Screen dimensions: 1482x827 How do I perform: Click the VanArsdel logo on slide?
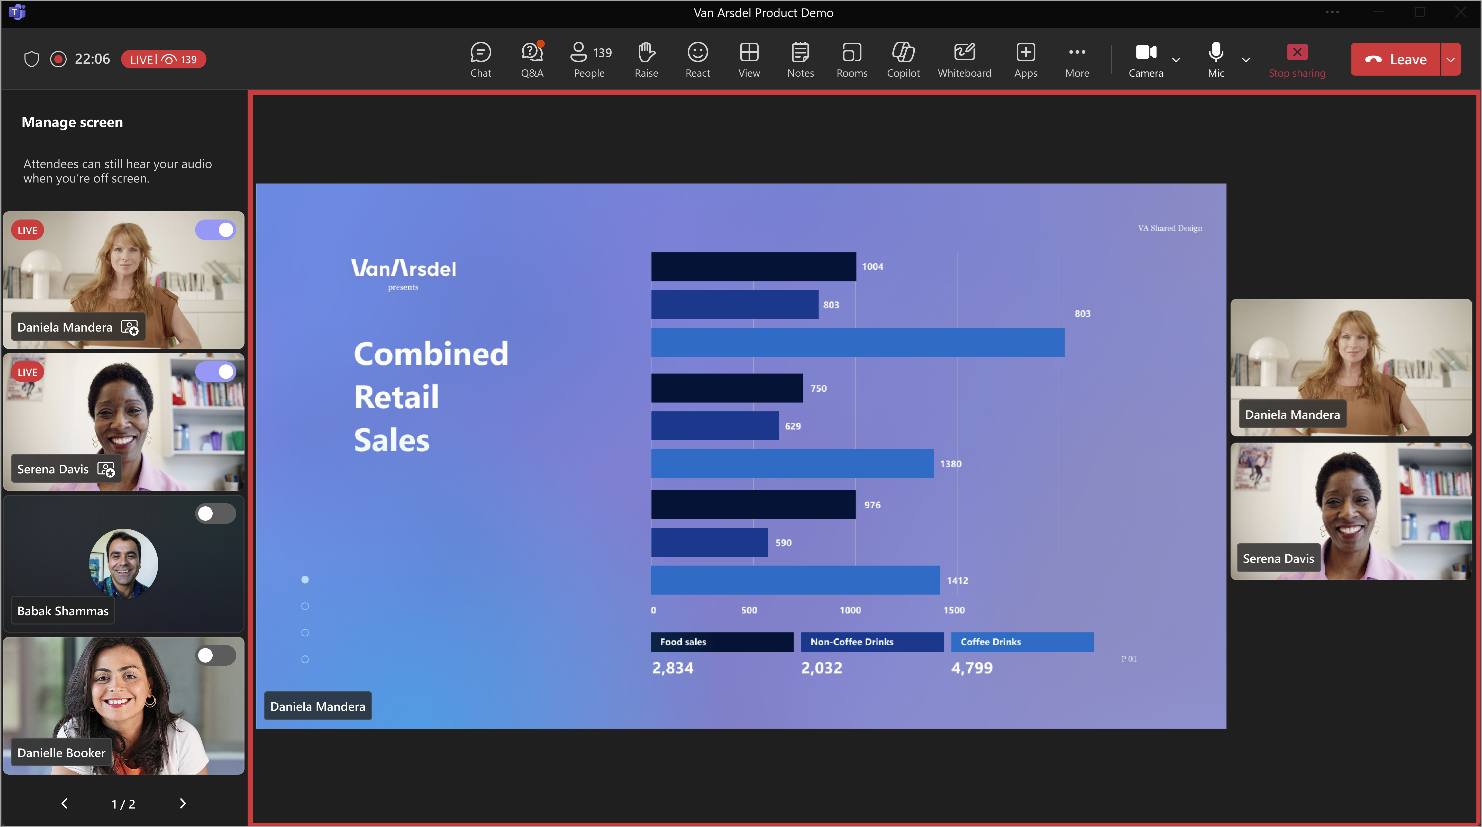(404, 269)
